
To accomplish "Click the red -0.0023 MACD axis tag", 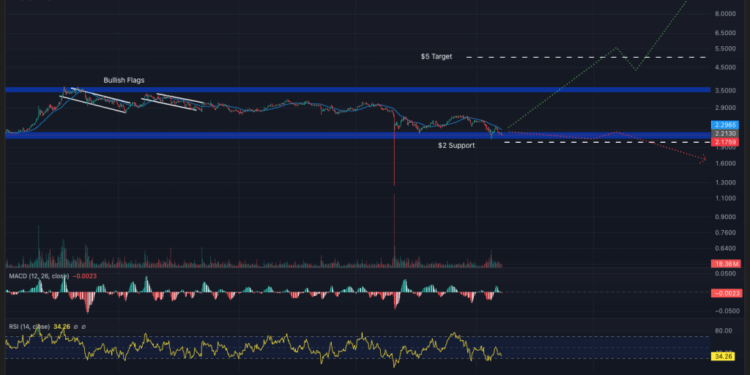I will (x=726, y=293).
